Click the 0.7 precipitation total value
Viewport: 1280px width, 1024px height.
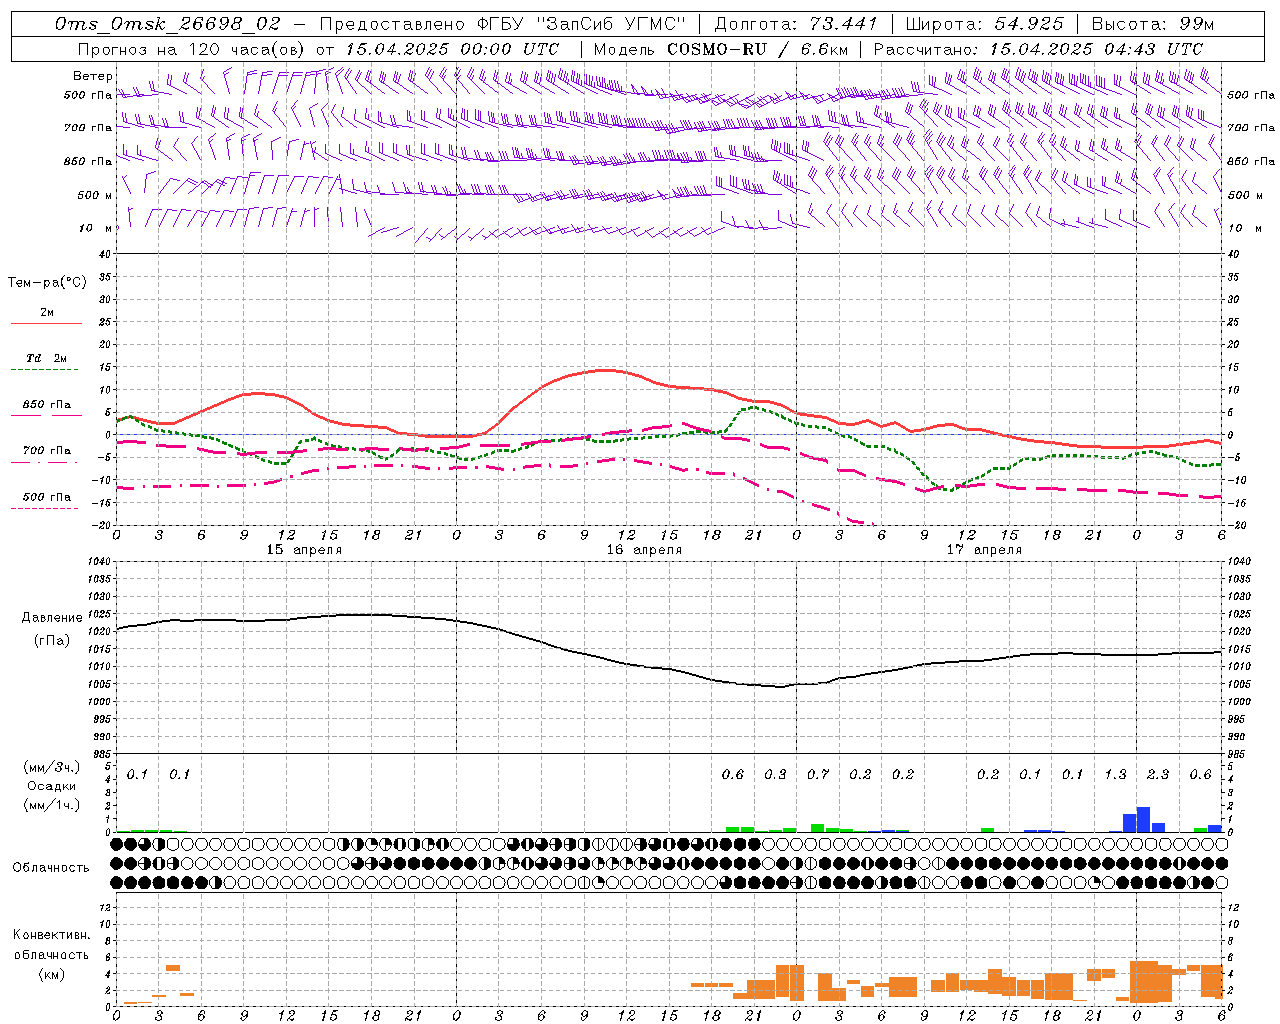point(818,775)
